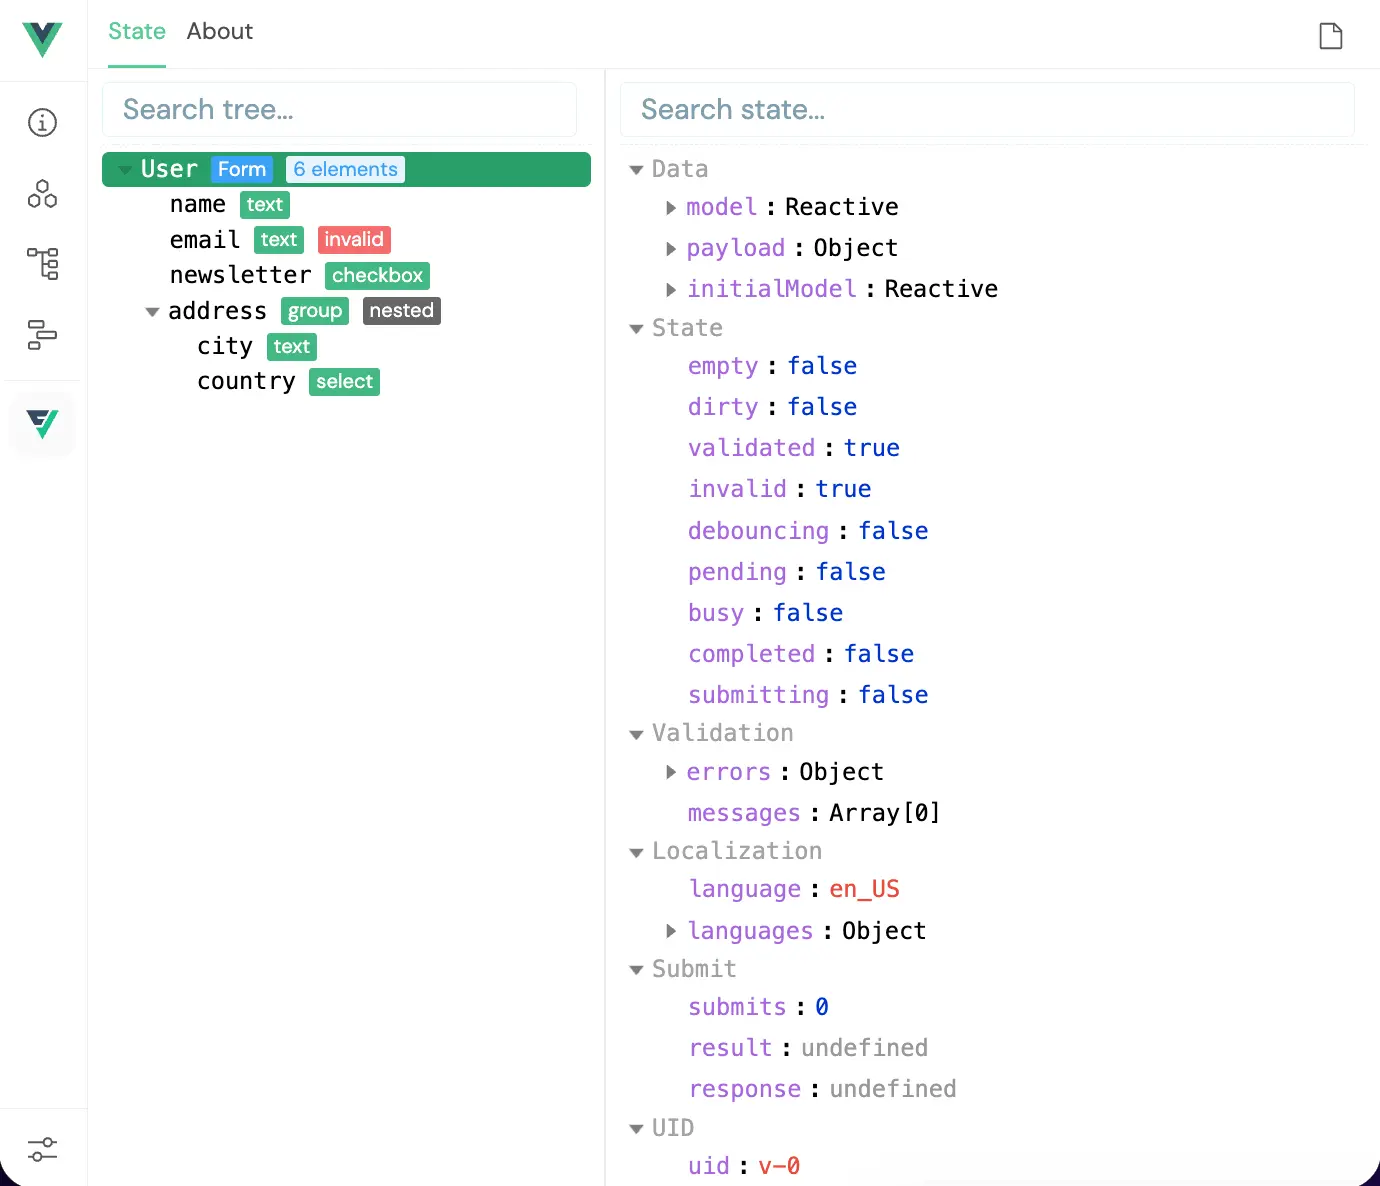1380x1186 pixels.
Task: Expand the model Reactive entry
Action: pyautogui.click(x=672, y=208)
